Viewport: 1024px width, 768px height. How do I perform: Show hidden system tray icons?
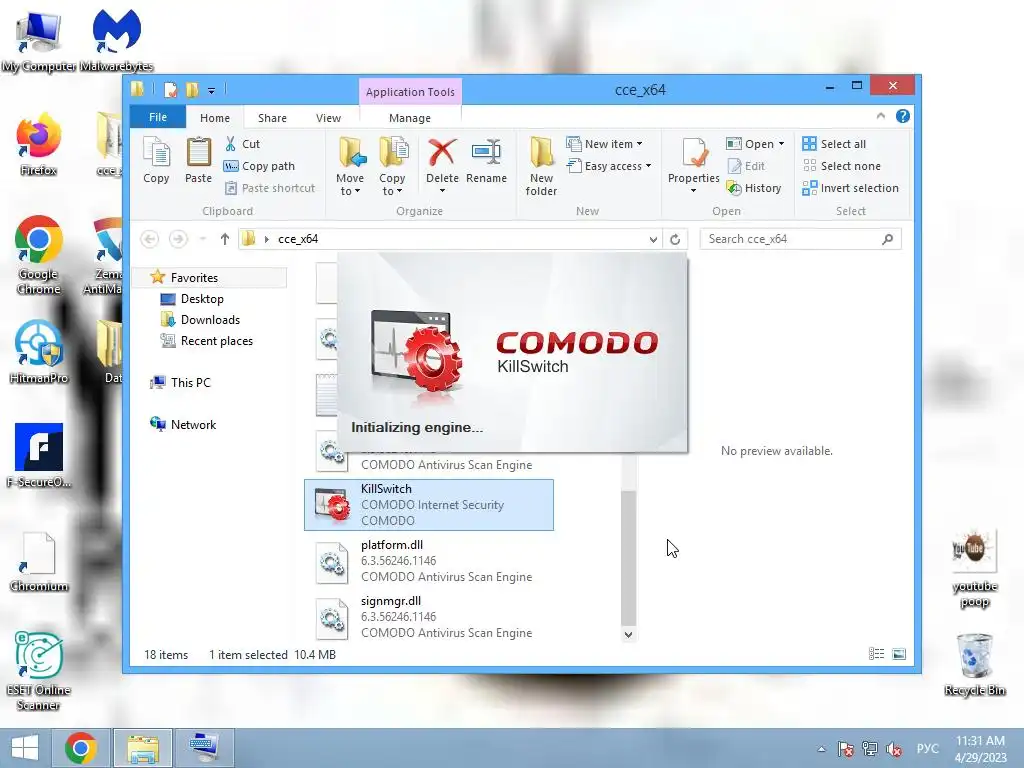[x=822, y=749]
